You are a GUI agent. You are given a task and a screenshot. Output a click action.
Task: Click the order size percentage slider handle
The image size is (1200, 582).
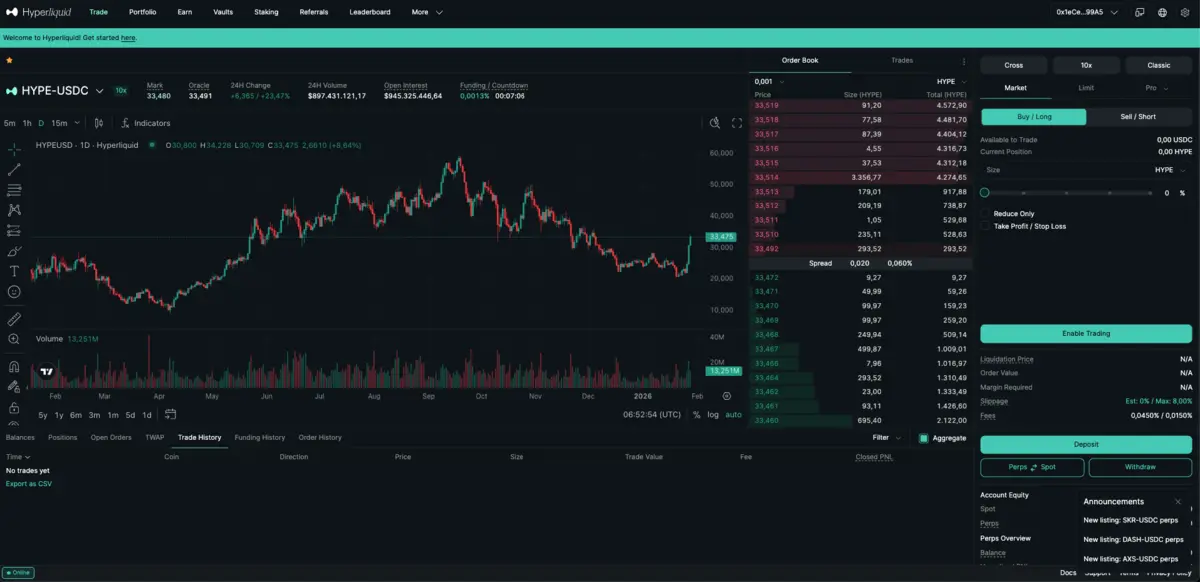coord(985,192)
